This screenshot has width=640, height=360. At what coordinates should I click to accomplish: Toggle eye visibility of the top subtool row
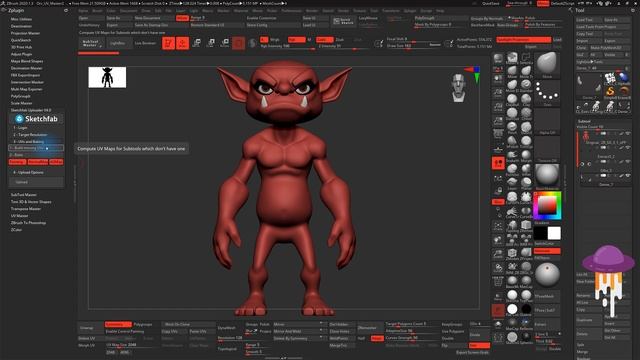pos(628,133)
